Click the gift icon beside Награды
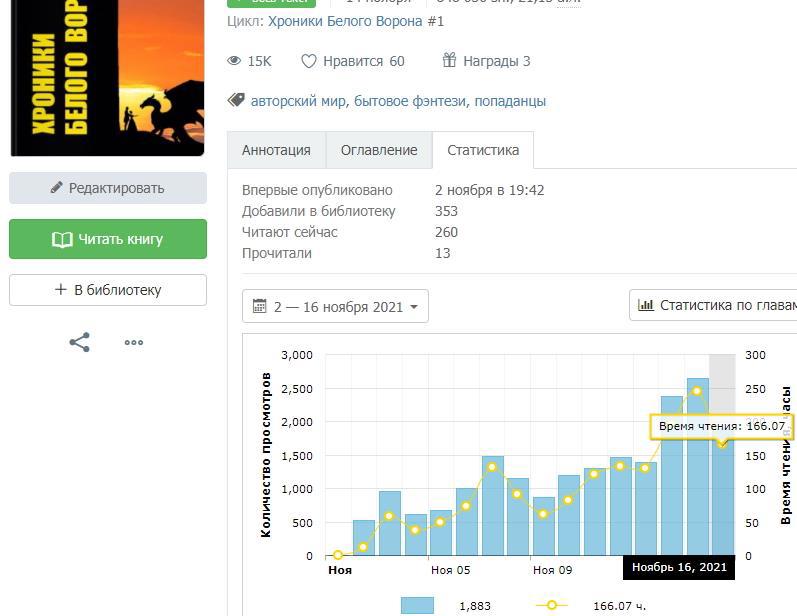The width and height of the screenshot is (797, 616). click(x=449, y=61)
